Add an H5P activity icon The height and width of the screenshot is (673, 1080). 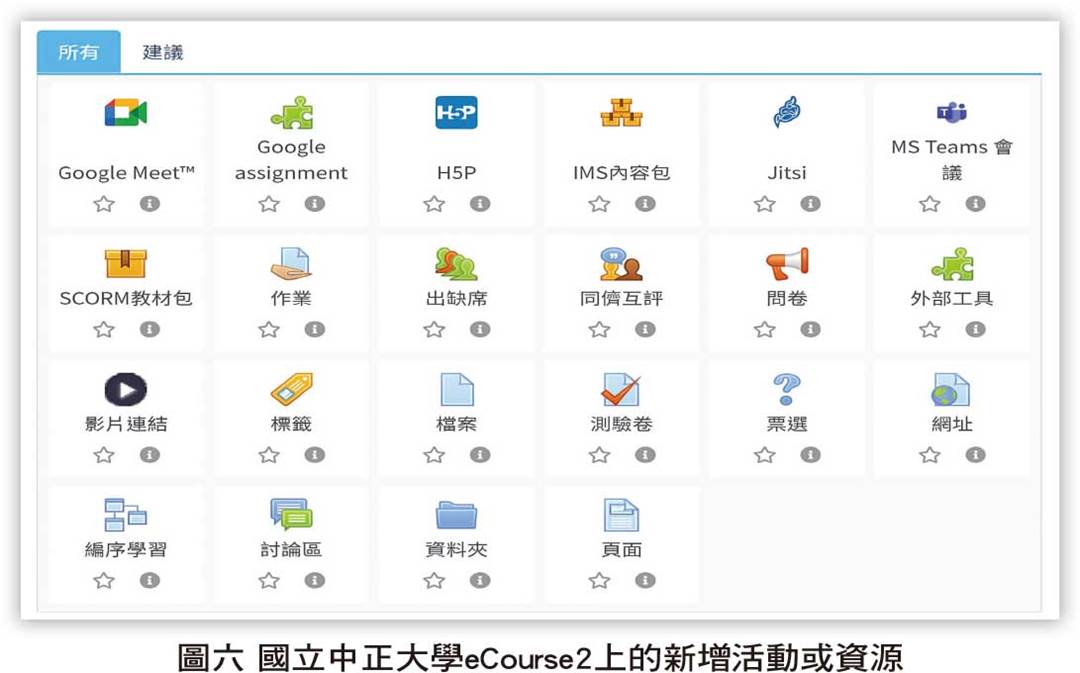click(x=456, y=113)
